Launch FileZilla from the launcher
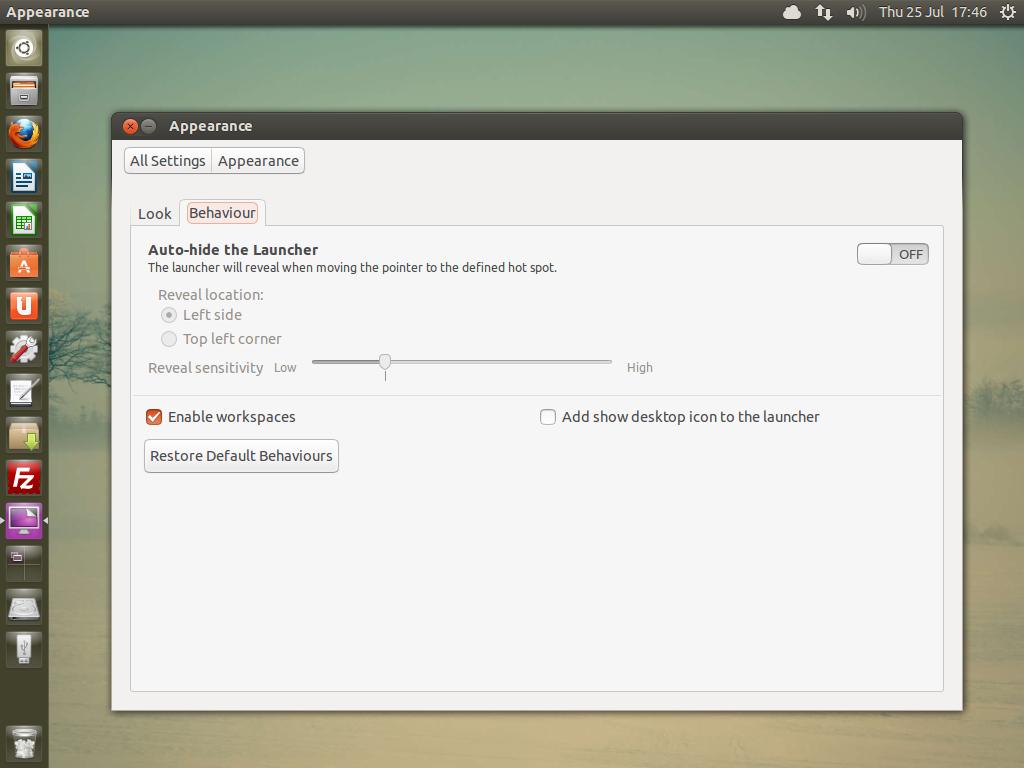Image resolution: width=1024 pixels, height=768 pixels. (24, 477)
